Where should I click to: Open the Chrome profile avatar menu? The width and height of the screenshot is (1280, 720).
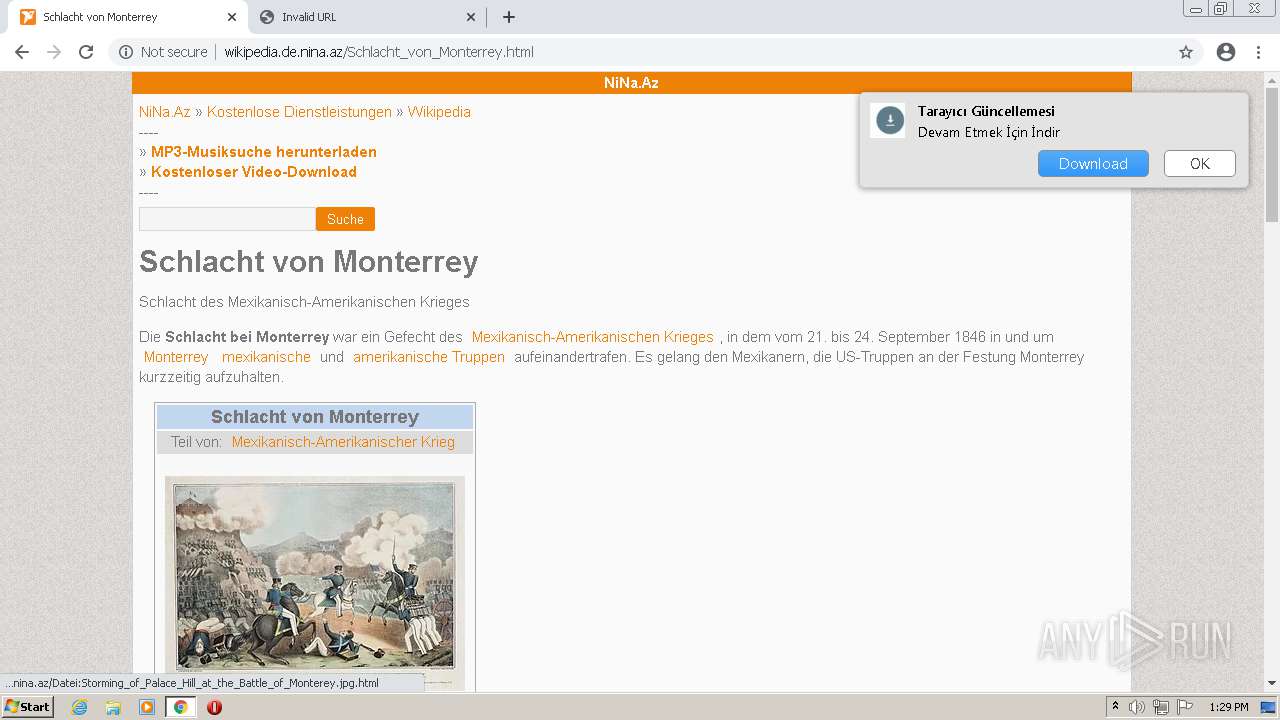(1226, 52)
